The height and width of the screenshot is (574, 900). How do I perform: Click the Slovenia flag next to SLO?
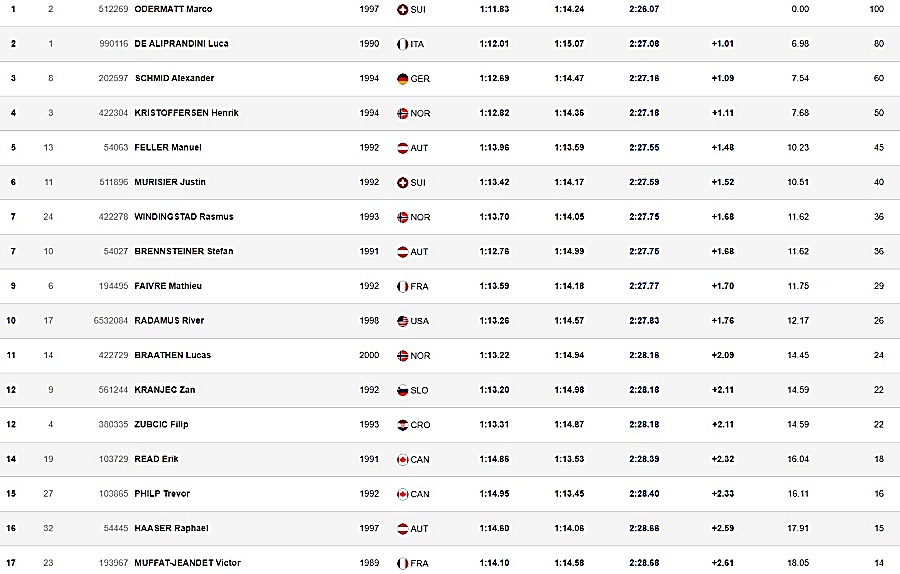click(x=402, y=390)
